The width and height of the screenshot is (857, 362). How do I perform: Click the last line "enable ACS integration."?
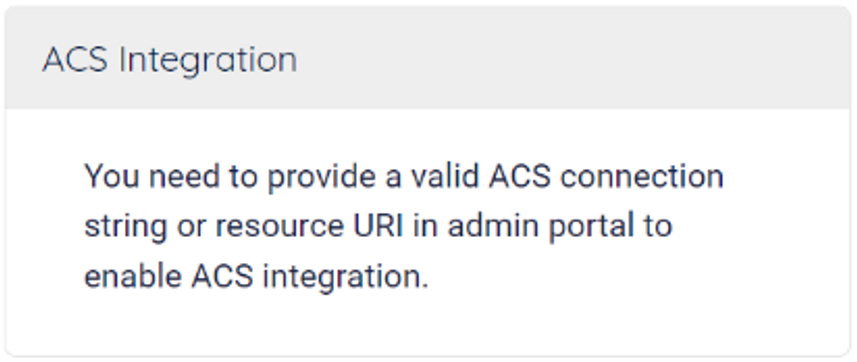tap(256, 277)
